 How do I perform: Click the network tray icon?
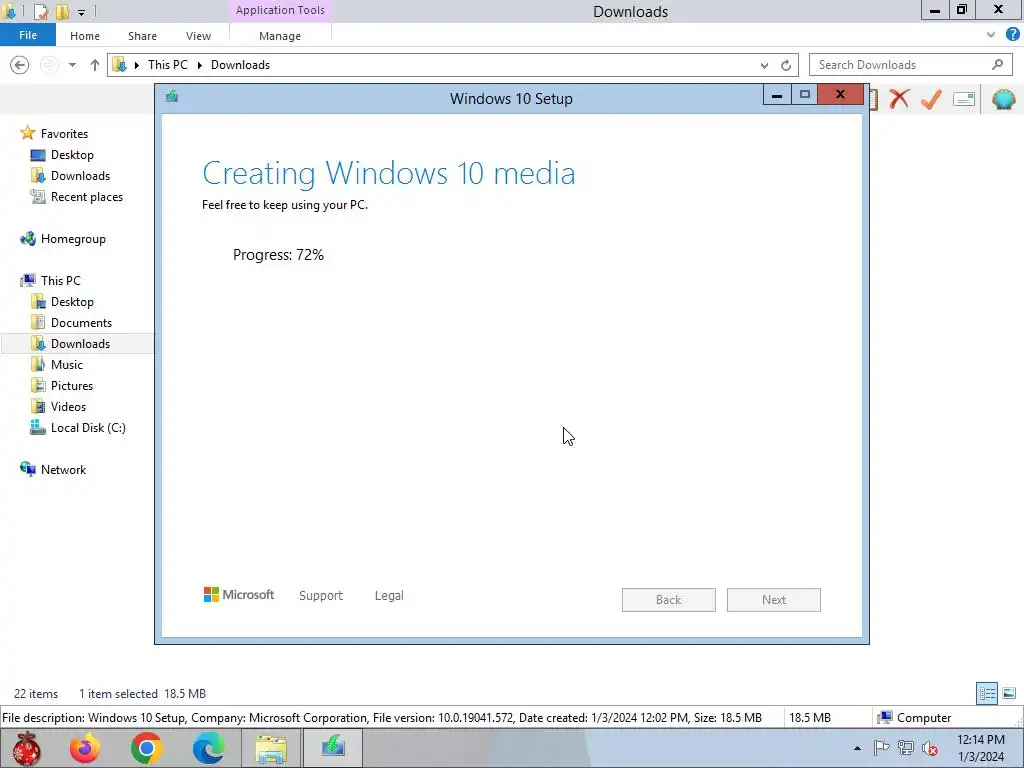tap(906, 748)
